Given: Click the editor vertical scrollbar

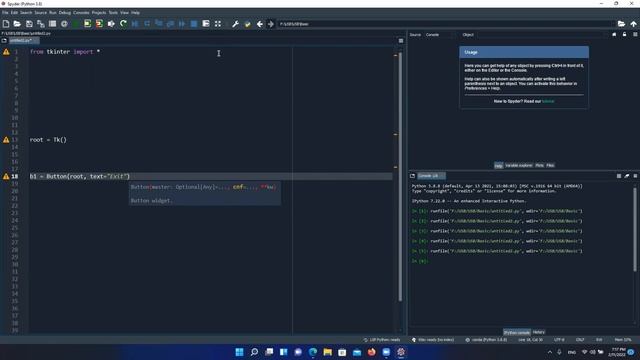Looking at the screenshot, I should [400, 176].
